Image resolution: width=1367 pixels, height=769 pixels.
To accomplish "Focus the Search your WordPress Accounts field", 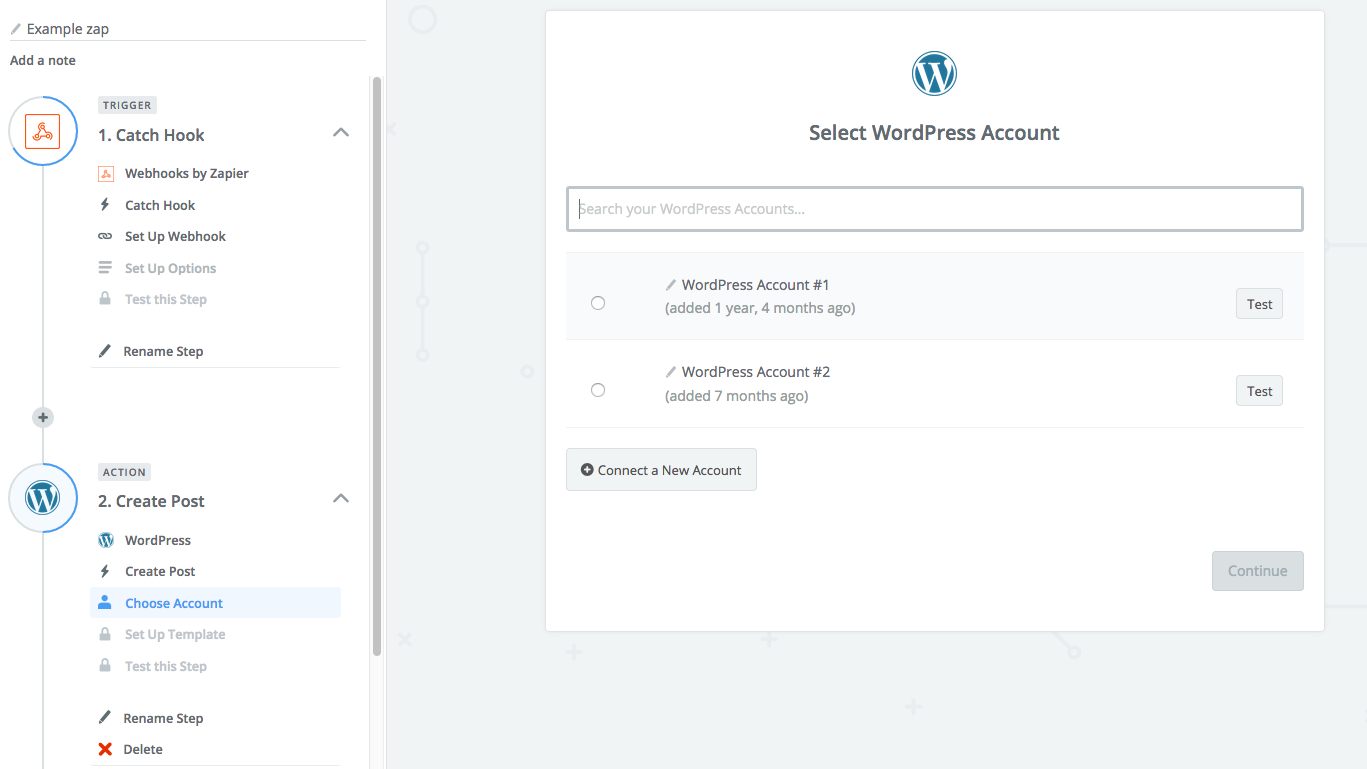I will [x=934, y=209].
